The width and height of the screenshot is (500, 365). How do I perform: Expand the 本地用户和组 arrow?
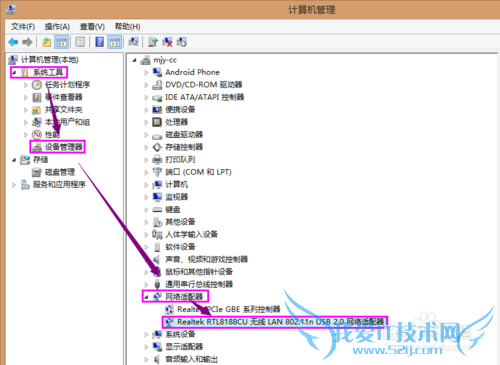26,122
